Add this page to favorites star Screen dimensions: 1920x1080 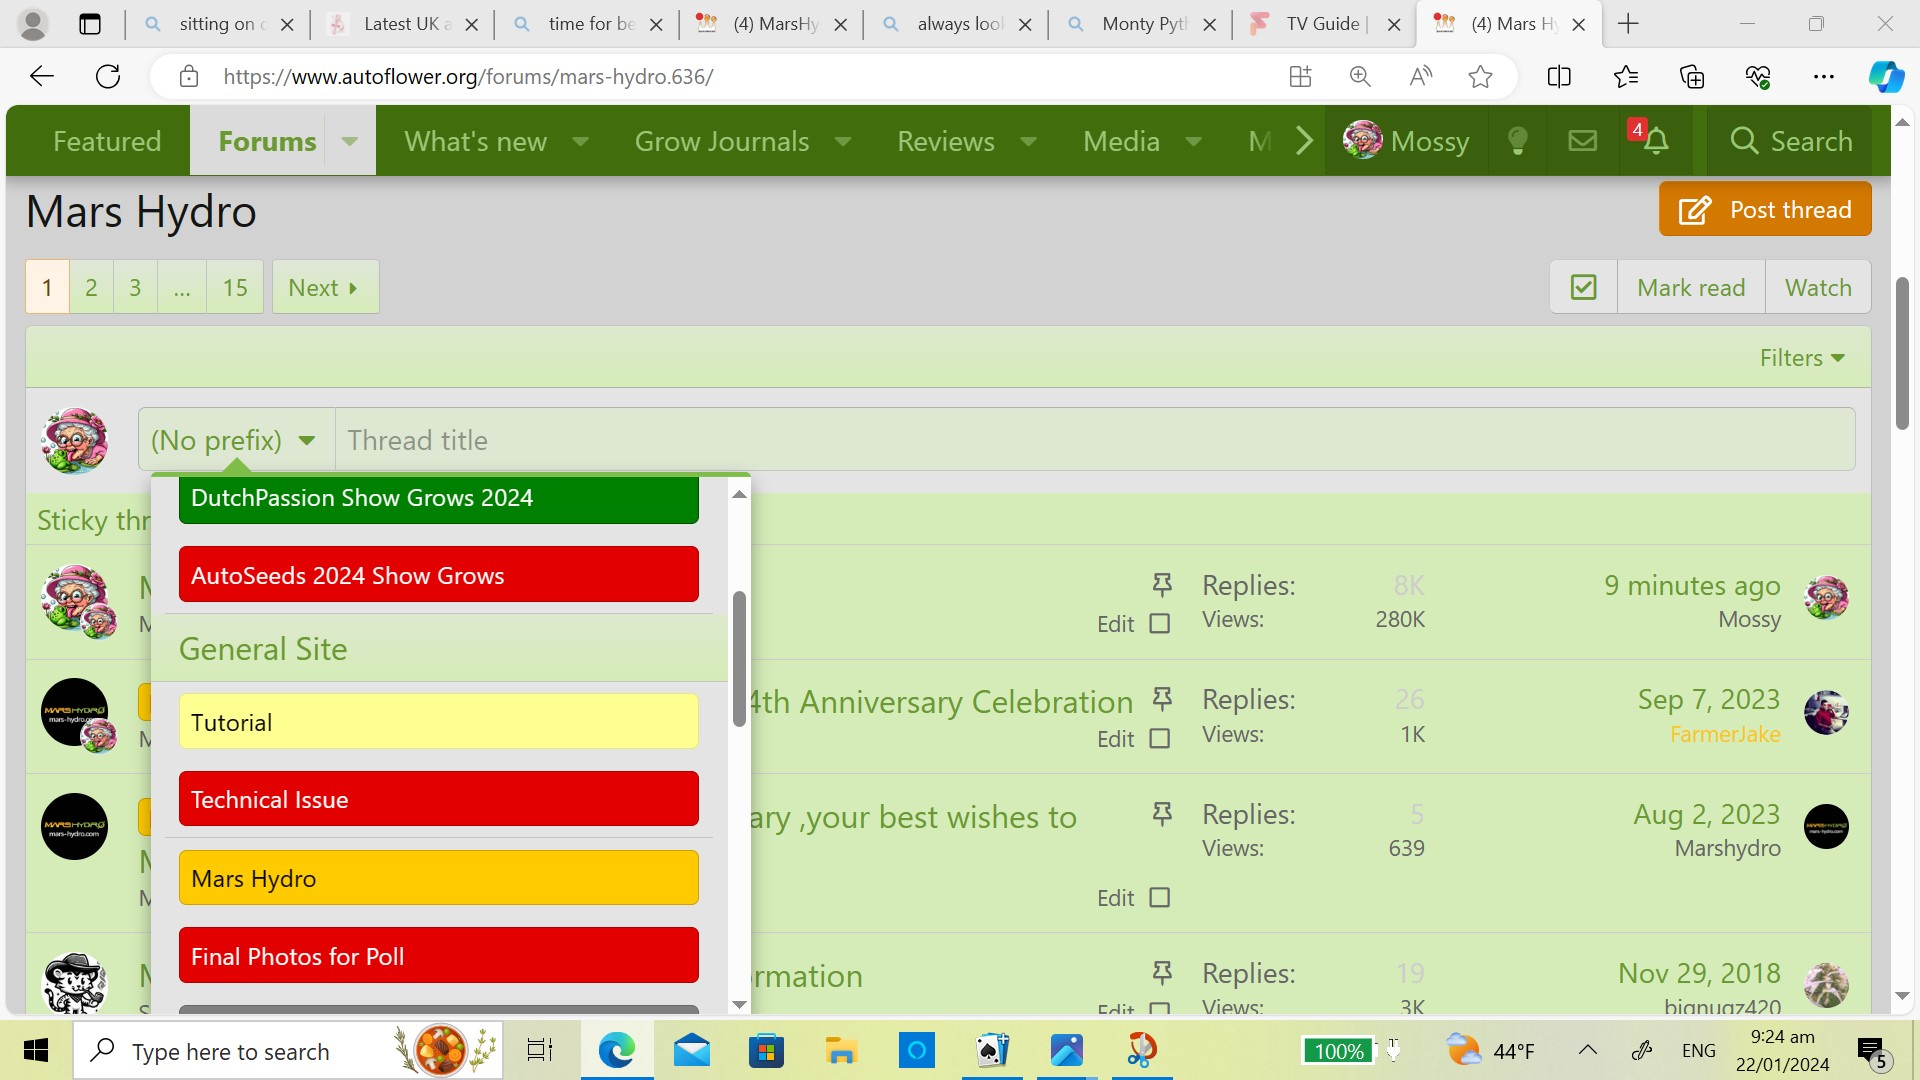coord(1481,77)
